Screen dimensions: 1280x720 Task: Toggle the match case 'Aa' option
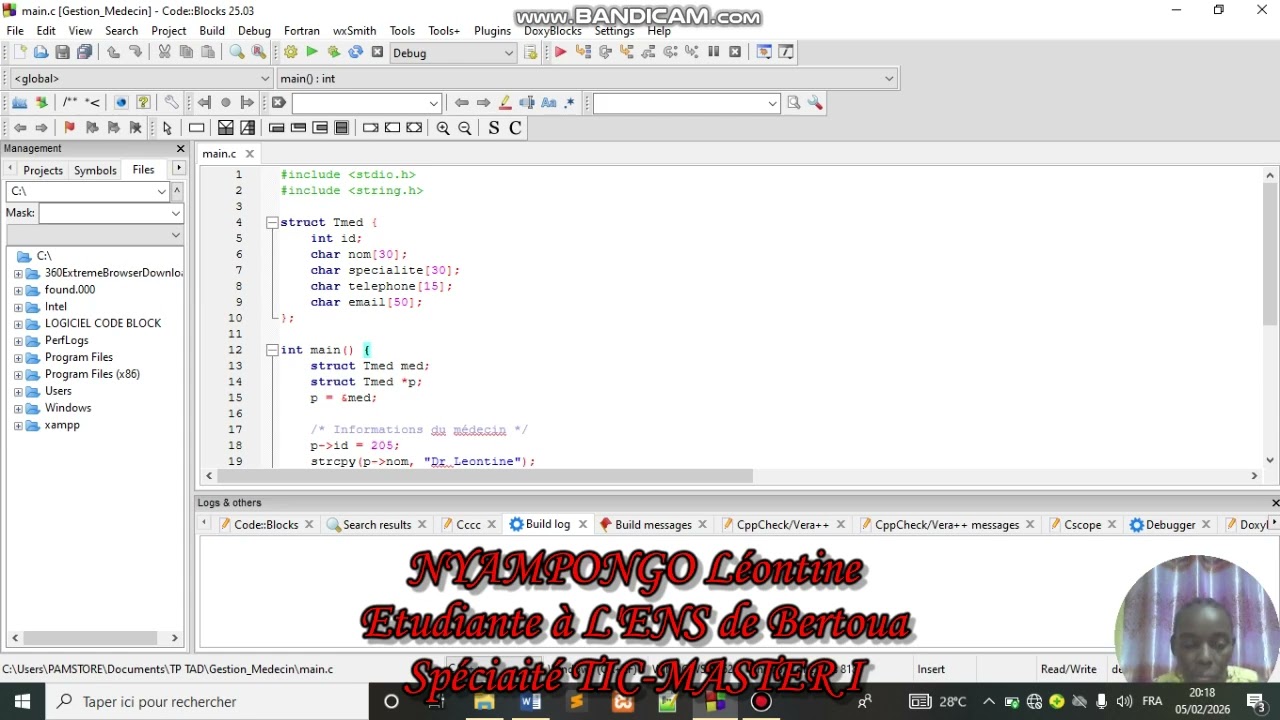(548, 102)
